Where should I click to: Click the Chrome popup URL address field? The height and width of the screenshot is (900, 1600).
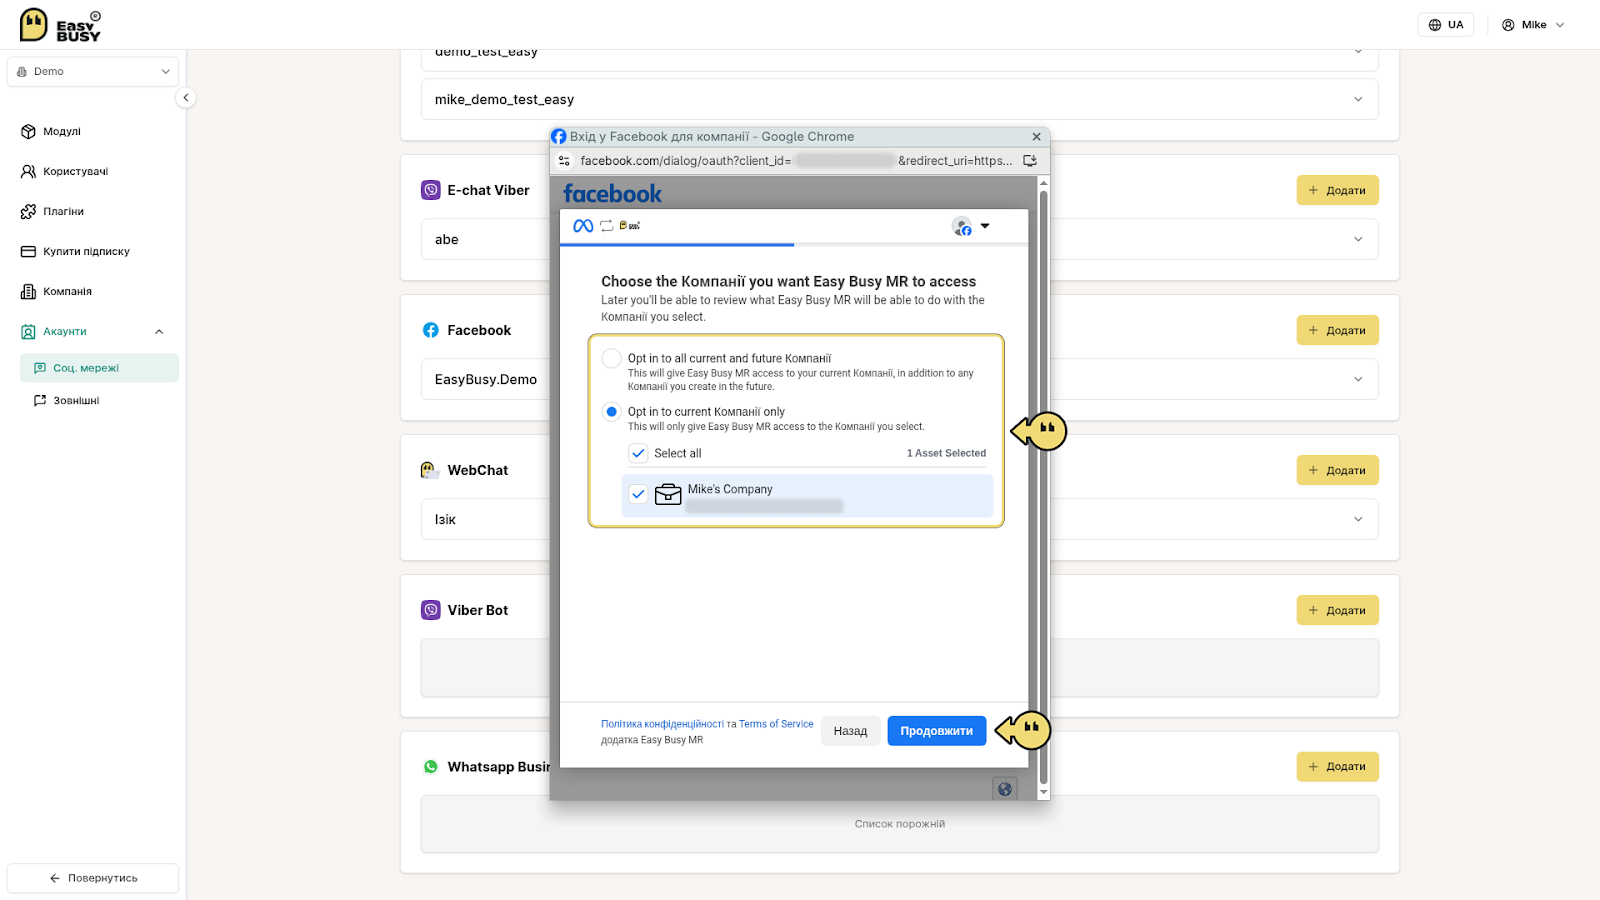point(796,161)
